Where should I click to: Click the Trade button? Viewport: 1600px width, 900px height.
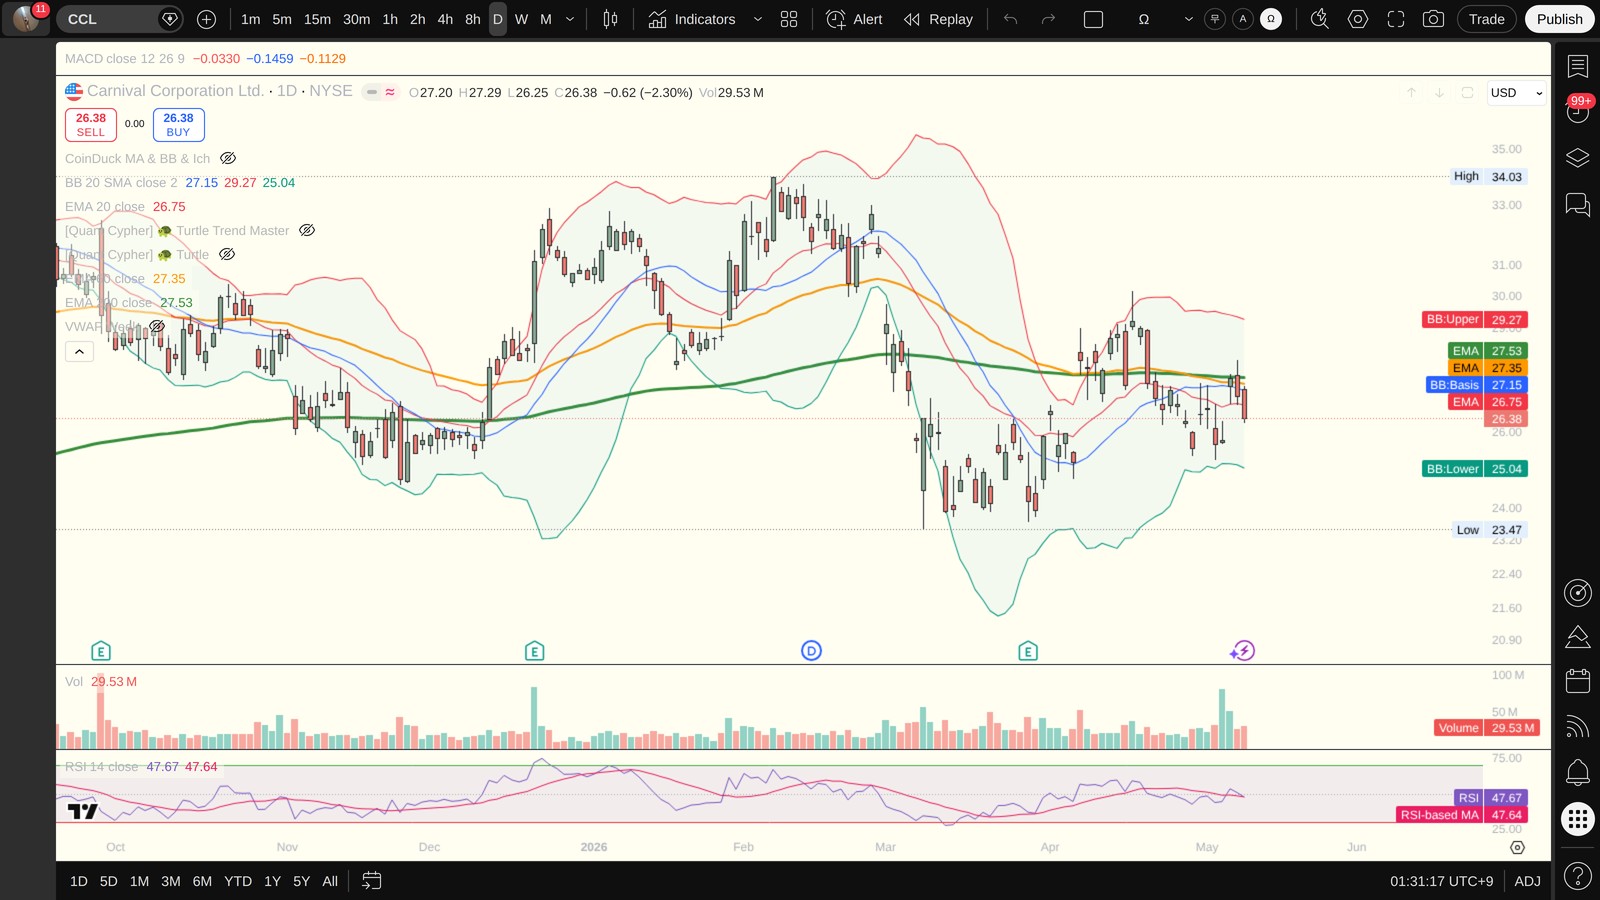click(1486, 19)
